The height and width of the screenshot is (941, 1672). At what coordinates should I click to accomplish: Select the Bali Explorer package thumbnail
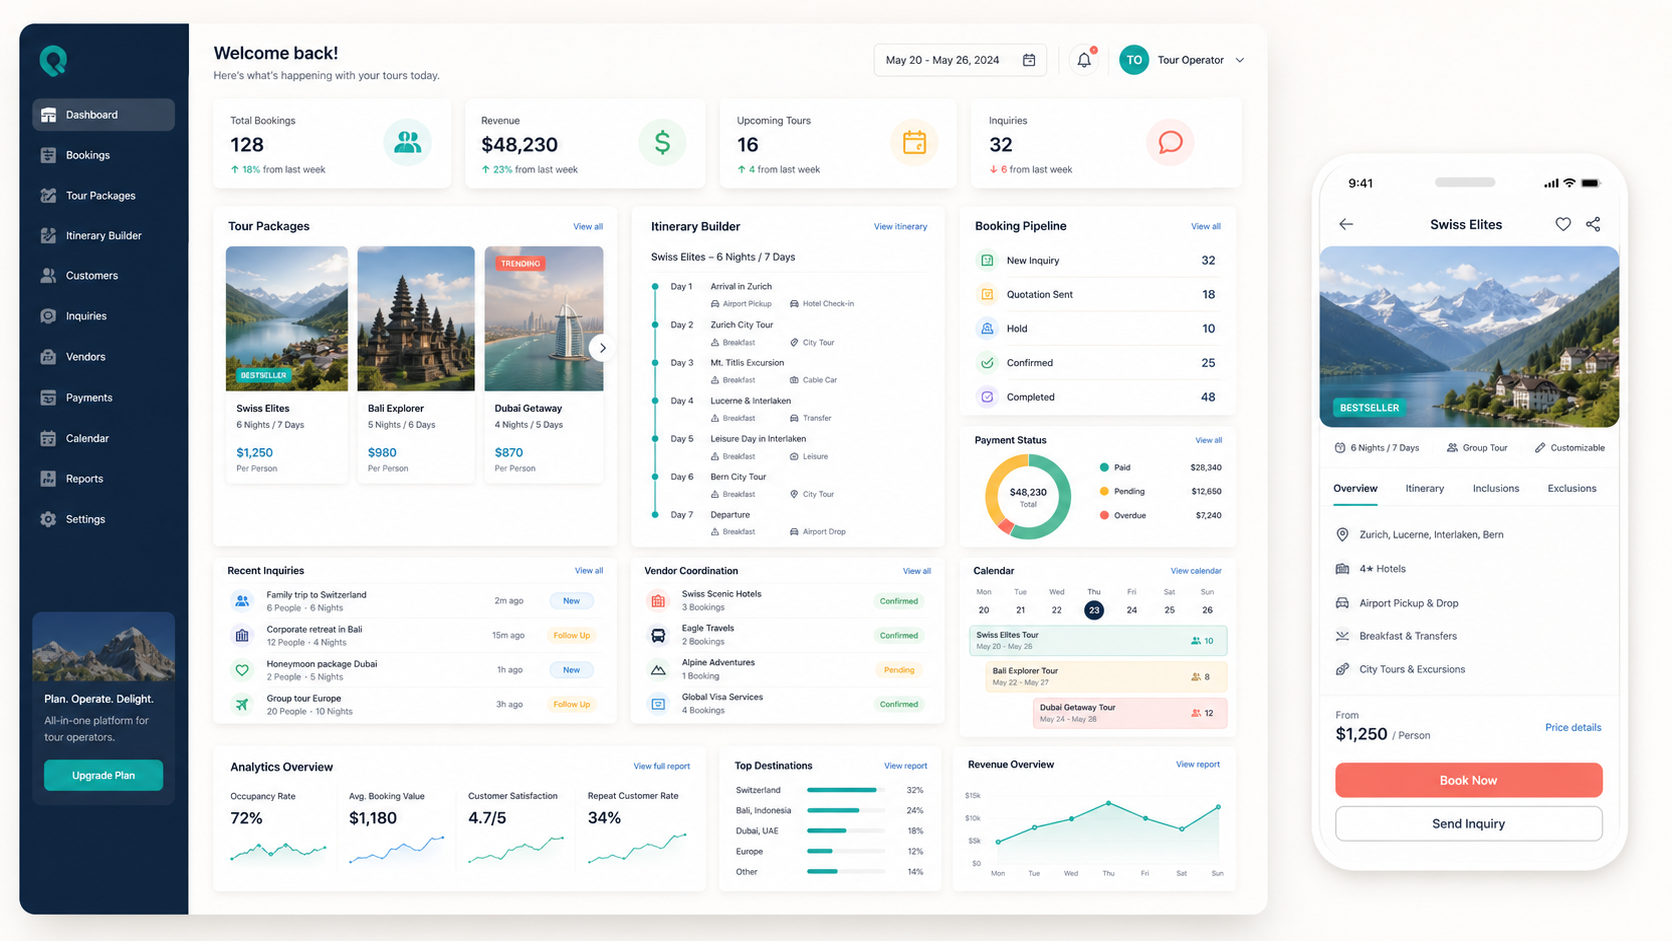[x=416, y=319]
